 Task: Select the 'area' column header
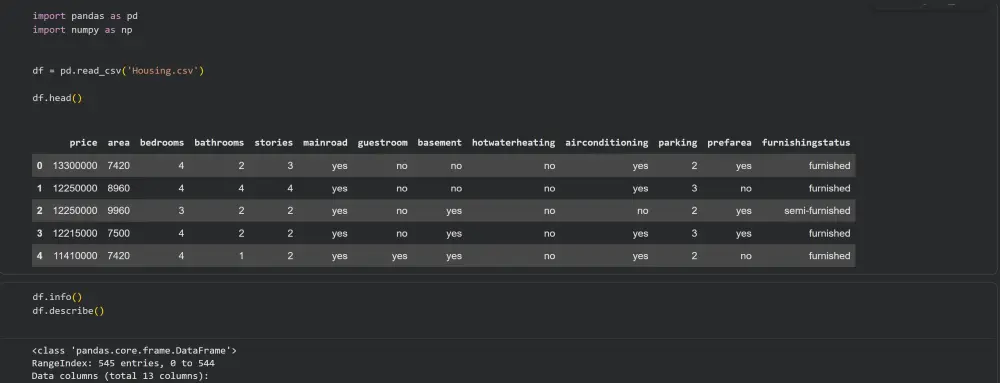[x=119, y=143]
